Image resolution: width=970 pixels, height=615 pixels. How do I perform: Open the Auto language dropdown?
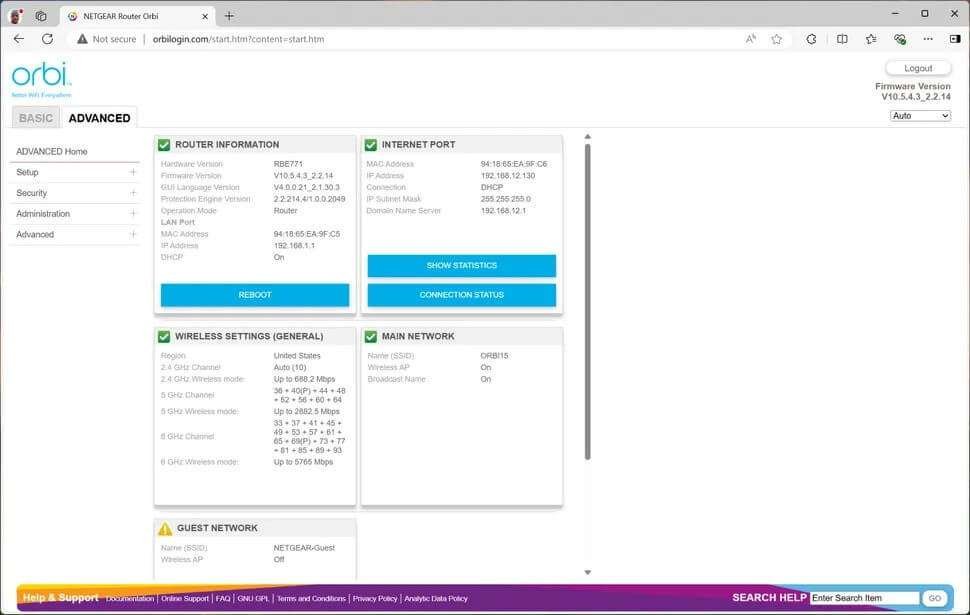pyautogui.click(x=920, y=116)
